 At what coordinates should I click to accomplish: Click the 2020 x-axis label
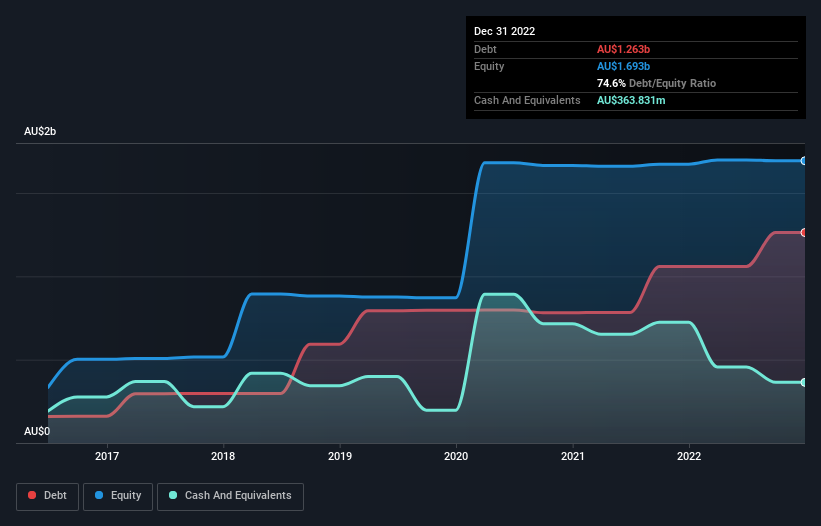(456, 456)
